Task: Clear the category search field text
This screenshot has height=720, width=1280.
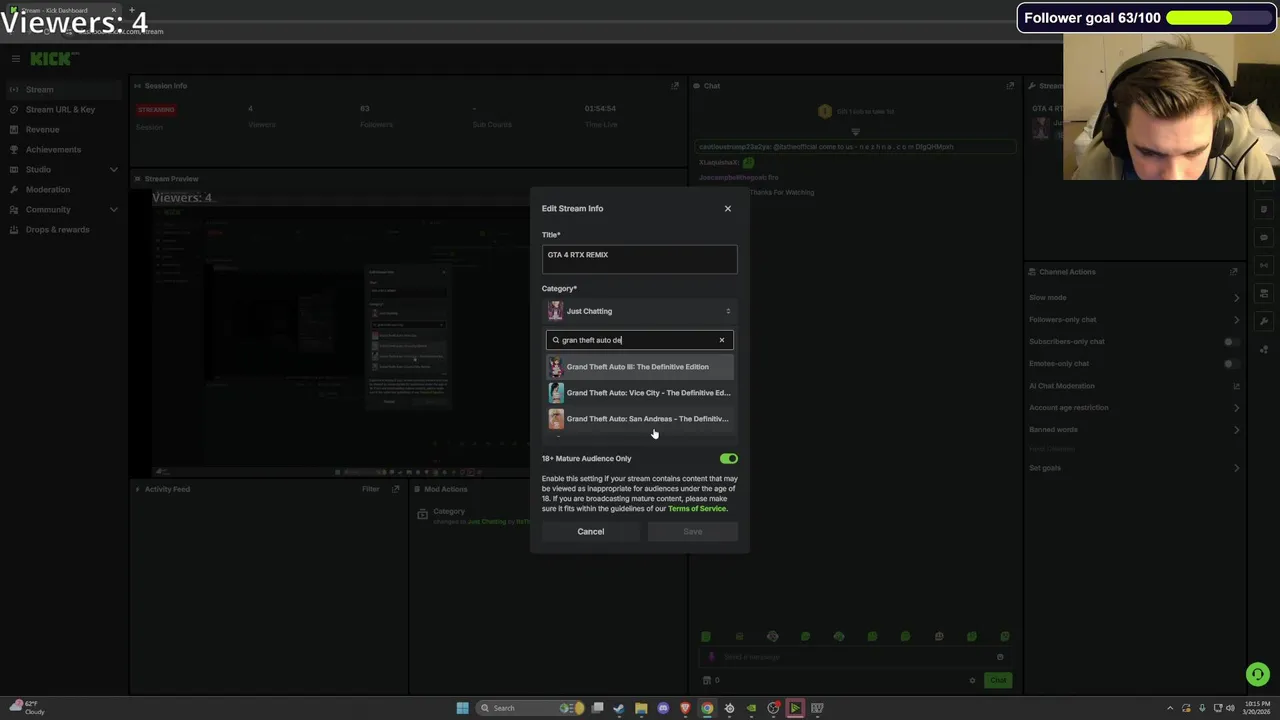Action: [x=721, y=340]
